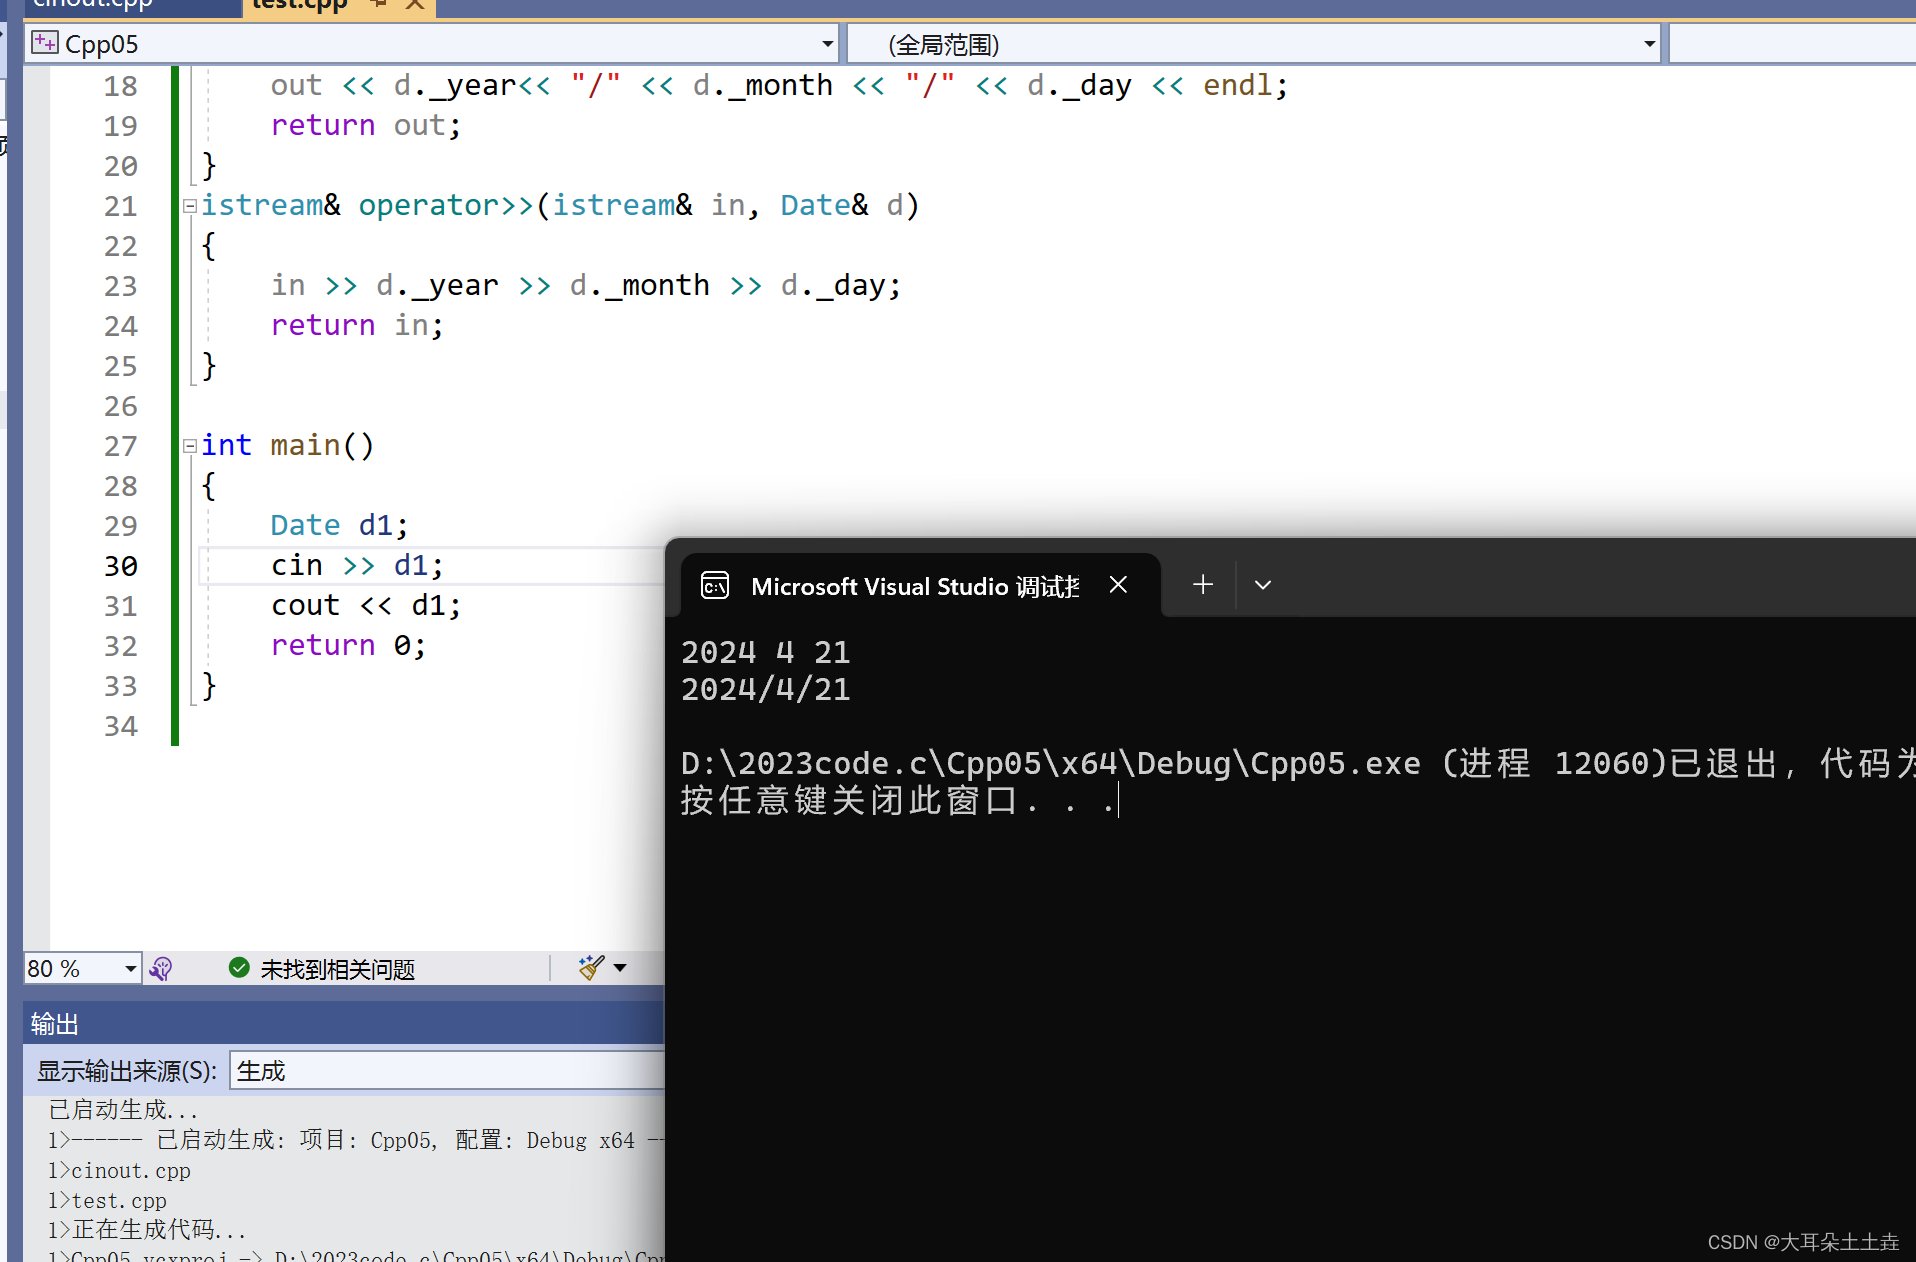Image resolution: width=1916 pixels, height=1262 pixels.
Task: Click line number 30 in the gutter
Action: pos(120,566)
